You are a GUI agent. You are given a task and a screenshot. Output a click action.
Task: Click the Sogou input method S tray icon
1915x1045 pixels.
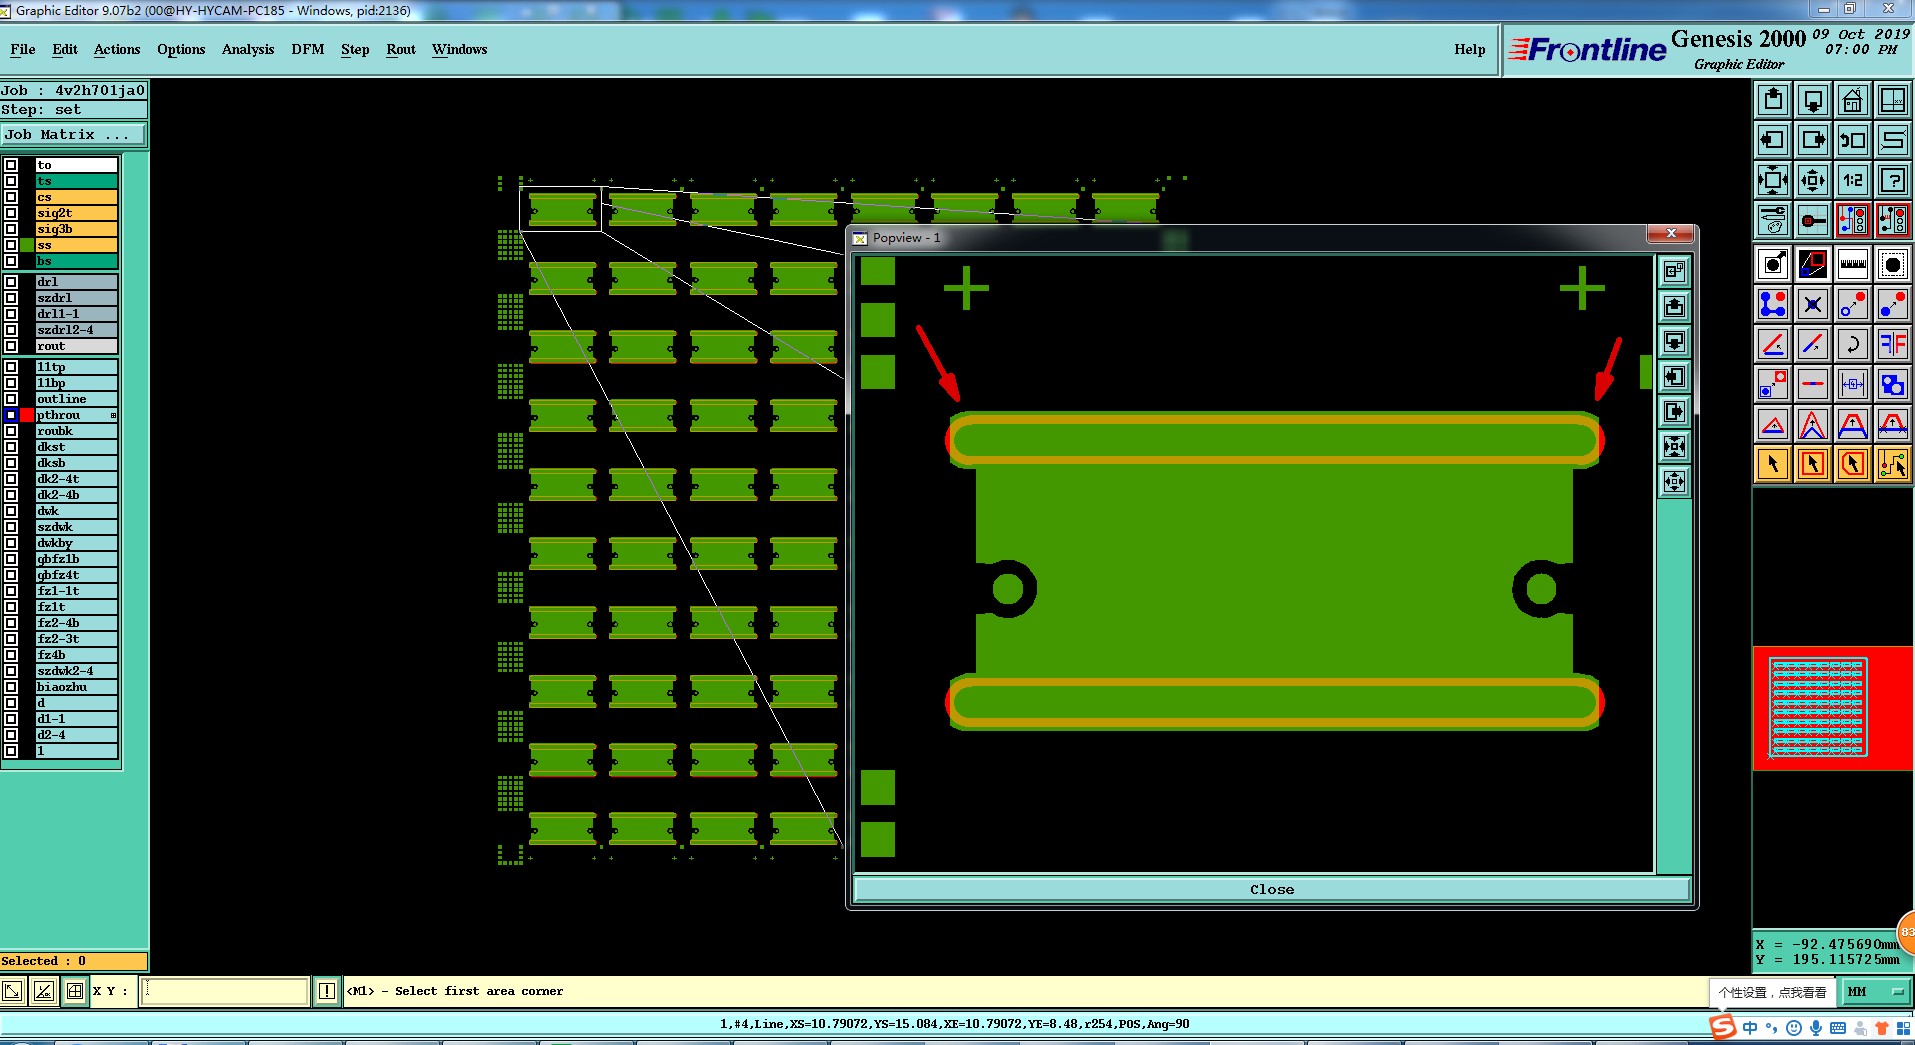(1723, 1027)
